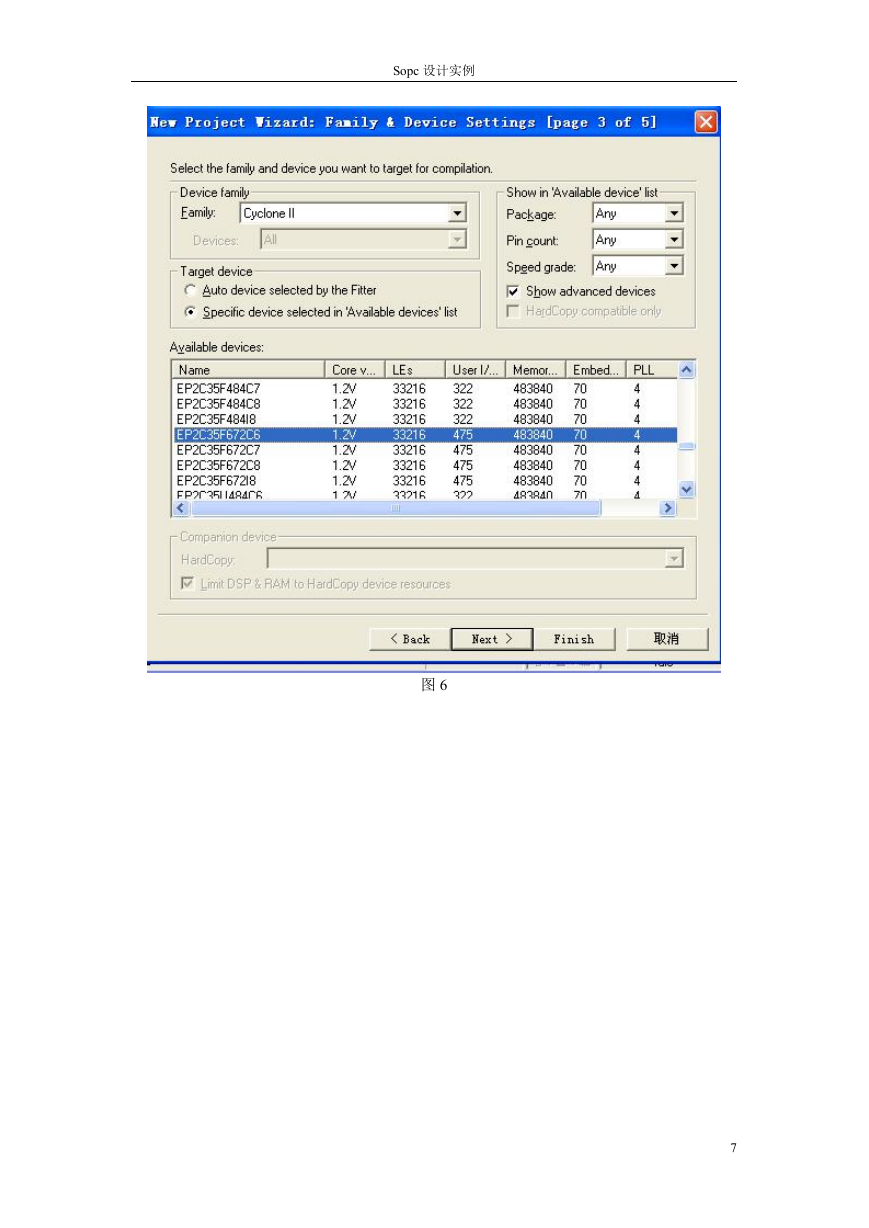Select device EP2C35F484I8
Viewport: 869px width, 1228px height.
[424, 419]
